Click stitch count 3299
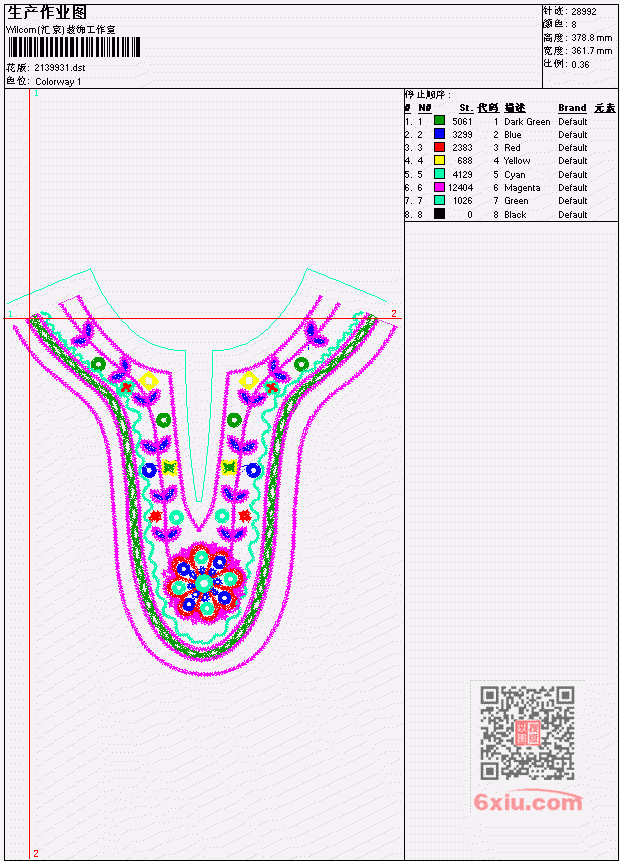620x861 pixels. pos(462,135)
